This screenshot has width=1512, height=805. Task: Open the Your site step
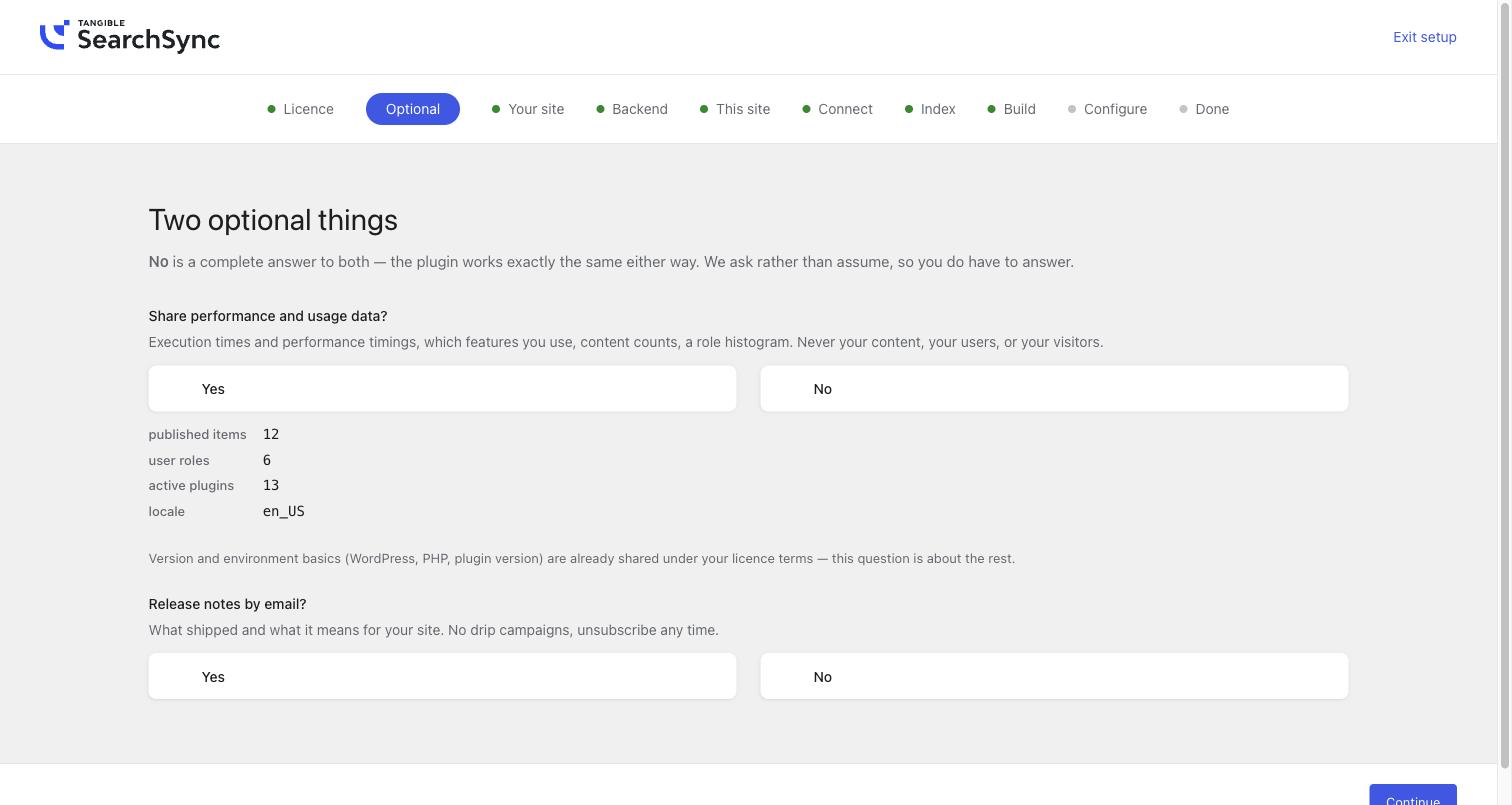tap(528, 109)
